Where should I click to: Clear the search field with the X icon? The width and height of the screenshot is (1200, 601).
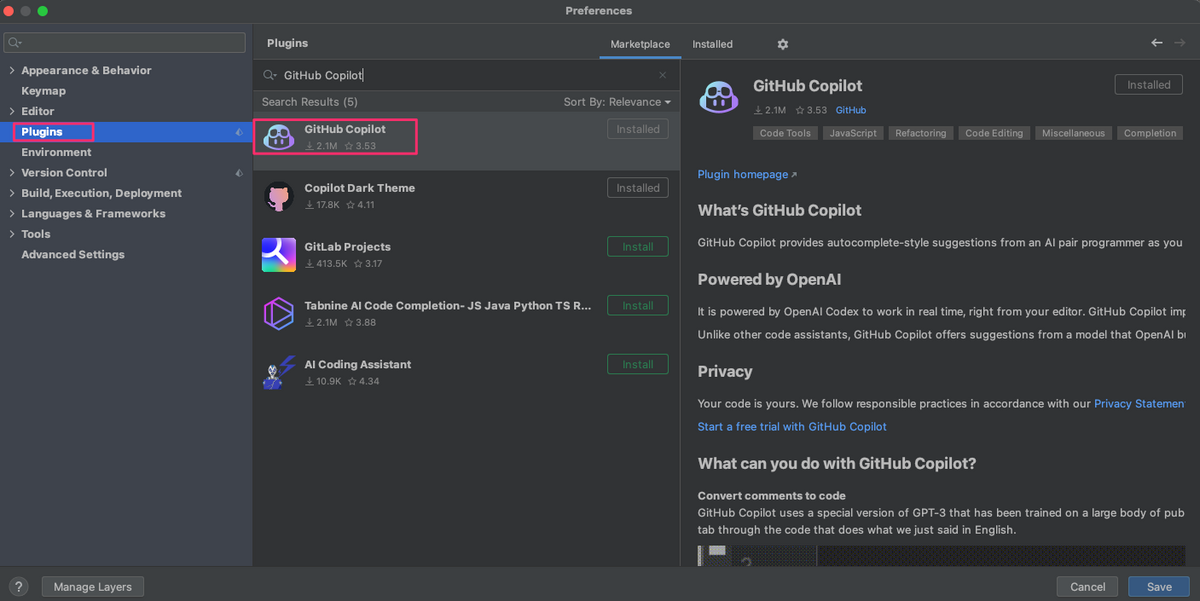(x=662, y=74)
